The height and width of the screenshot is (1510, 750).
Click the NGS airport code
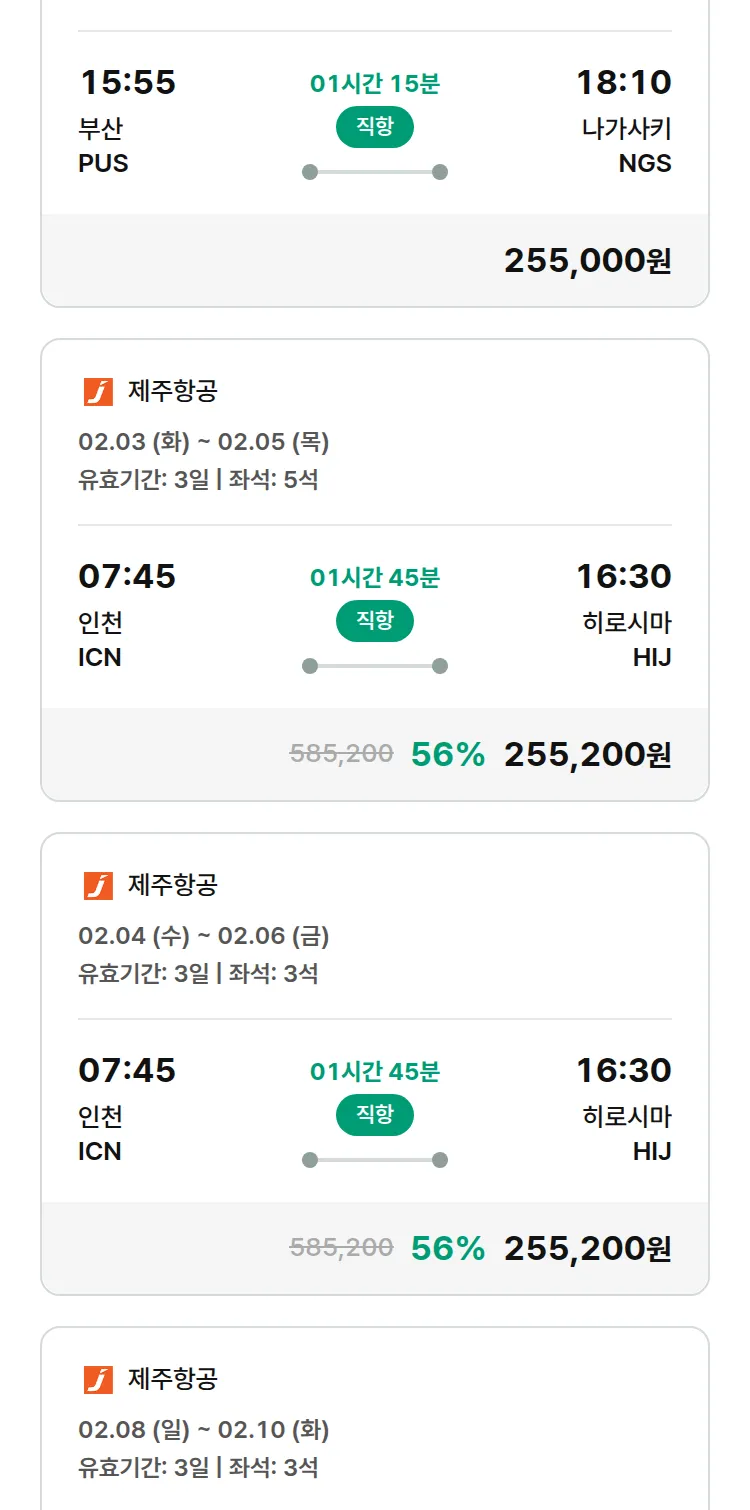(x=645, y=164)
